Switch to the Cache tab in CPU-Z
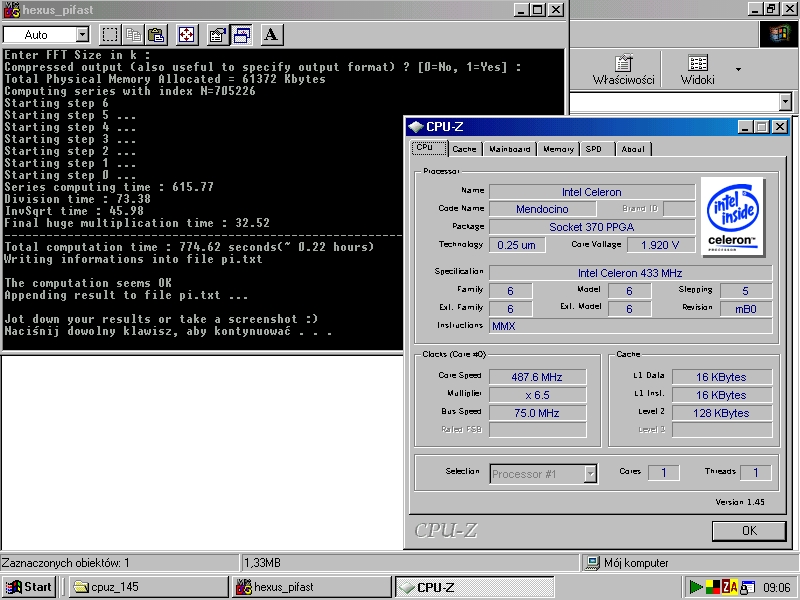Screen dimensions: 800x600 [464, 149]
